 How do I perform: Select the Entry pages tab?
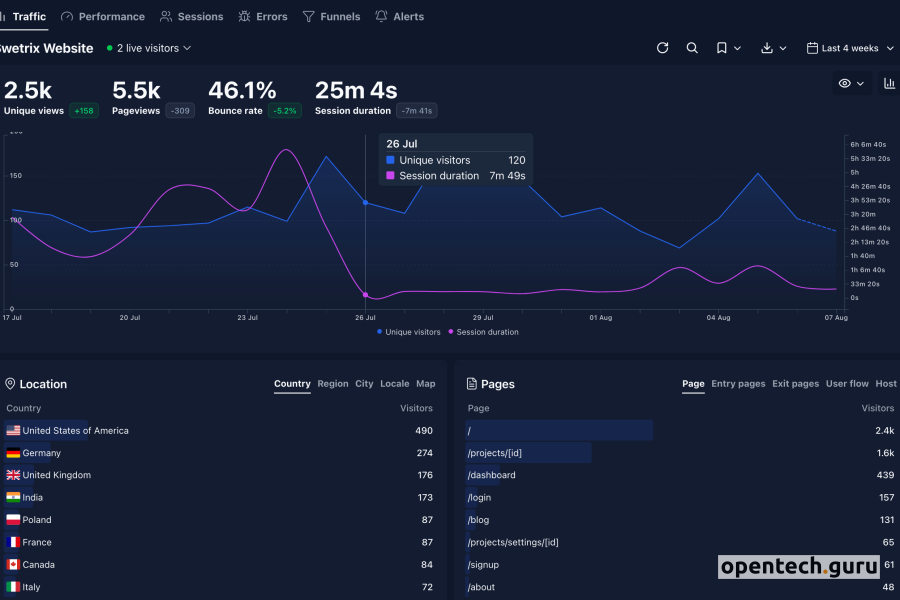[x=738, y=384]
